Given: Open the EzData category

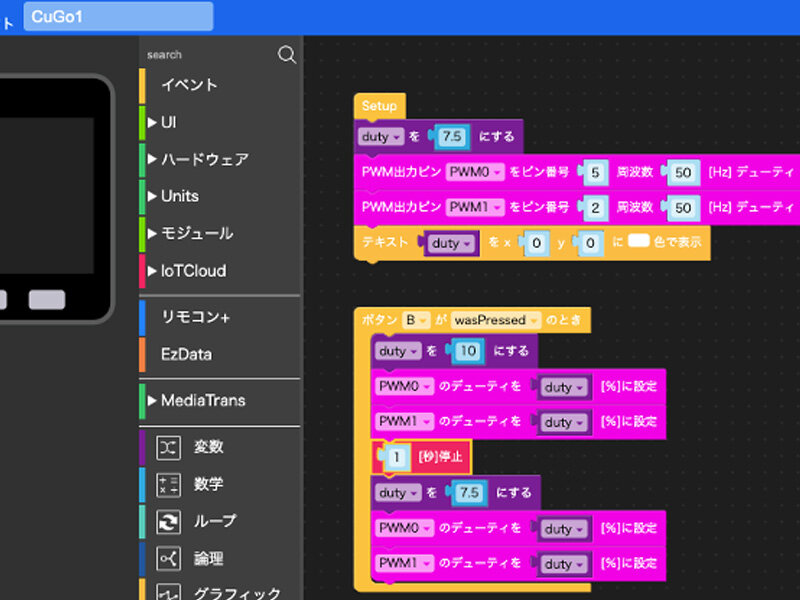Looking at the screenshot, I should (186, 354).
